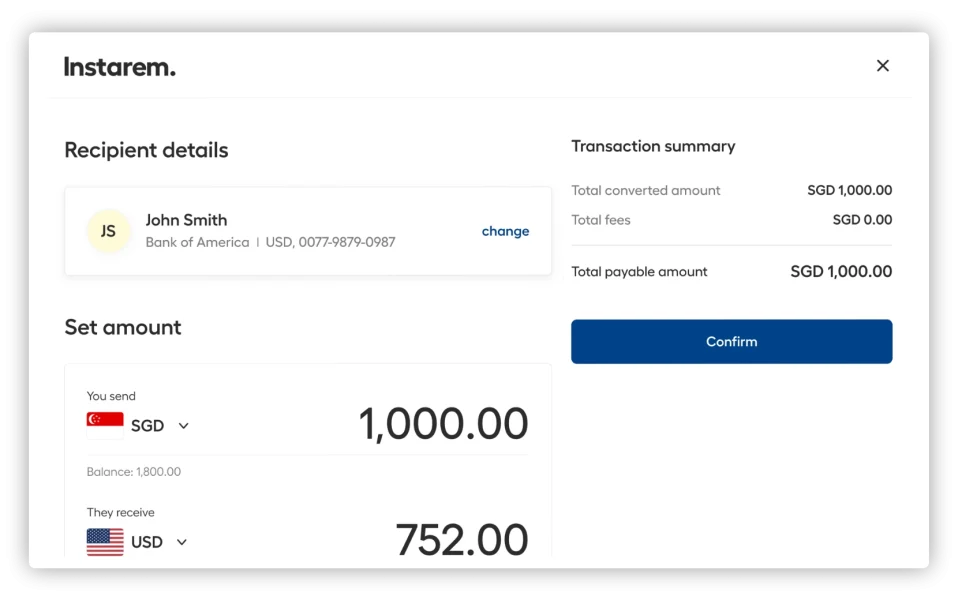Click the change link for John Smith
Viewport: 962px width, 600px height.
point(505,231)
